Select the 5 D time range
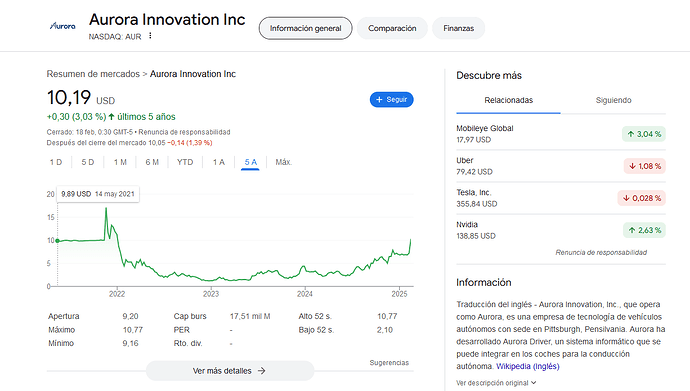Viewport: 690px width, 391px height. tap(88, 162)
